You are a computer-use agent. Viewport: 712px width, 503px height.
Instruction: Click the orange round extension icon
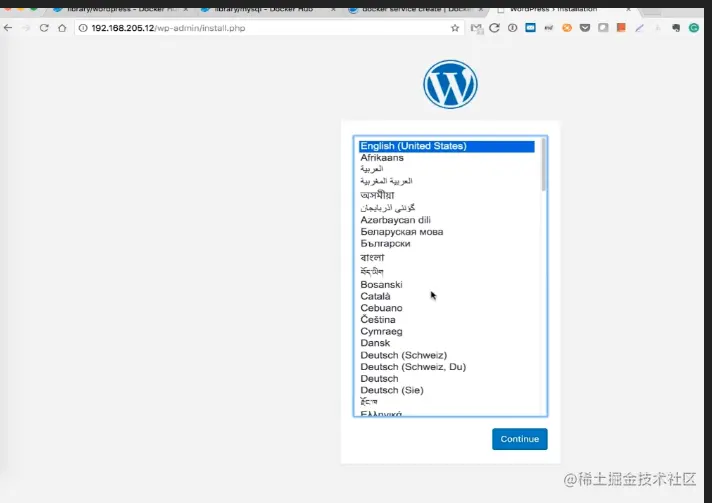[567, 28]
